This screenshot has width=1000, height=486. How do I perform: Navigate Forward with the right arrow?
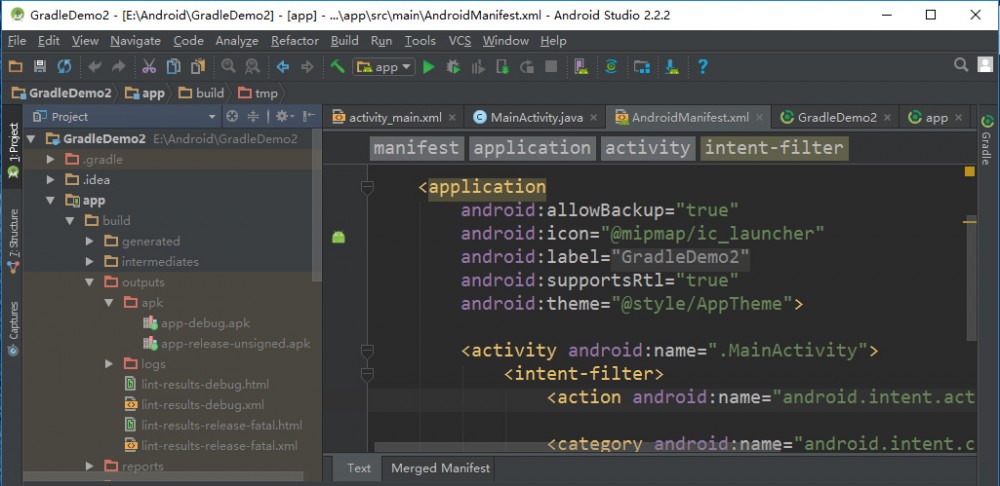(x=307, y=66)
